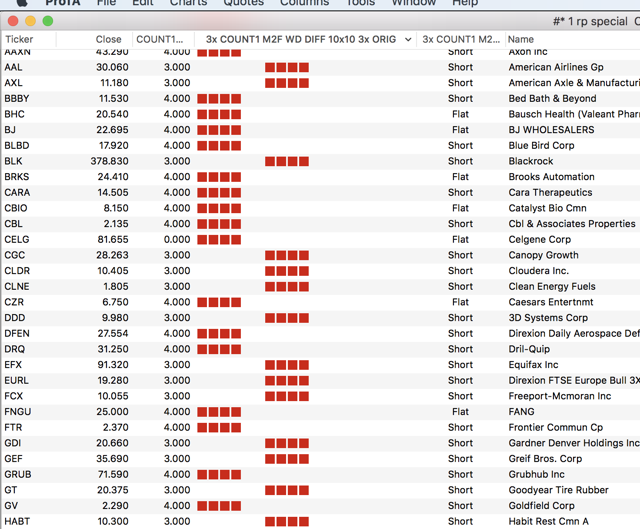
Task: Select the CZR ticker
Action: click(14, 302)
